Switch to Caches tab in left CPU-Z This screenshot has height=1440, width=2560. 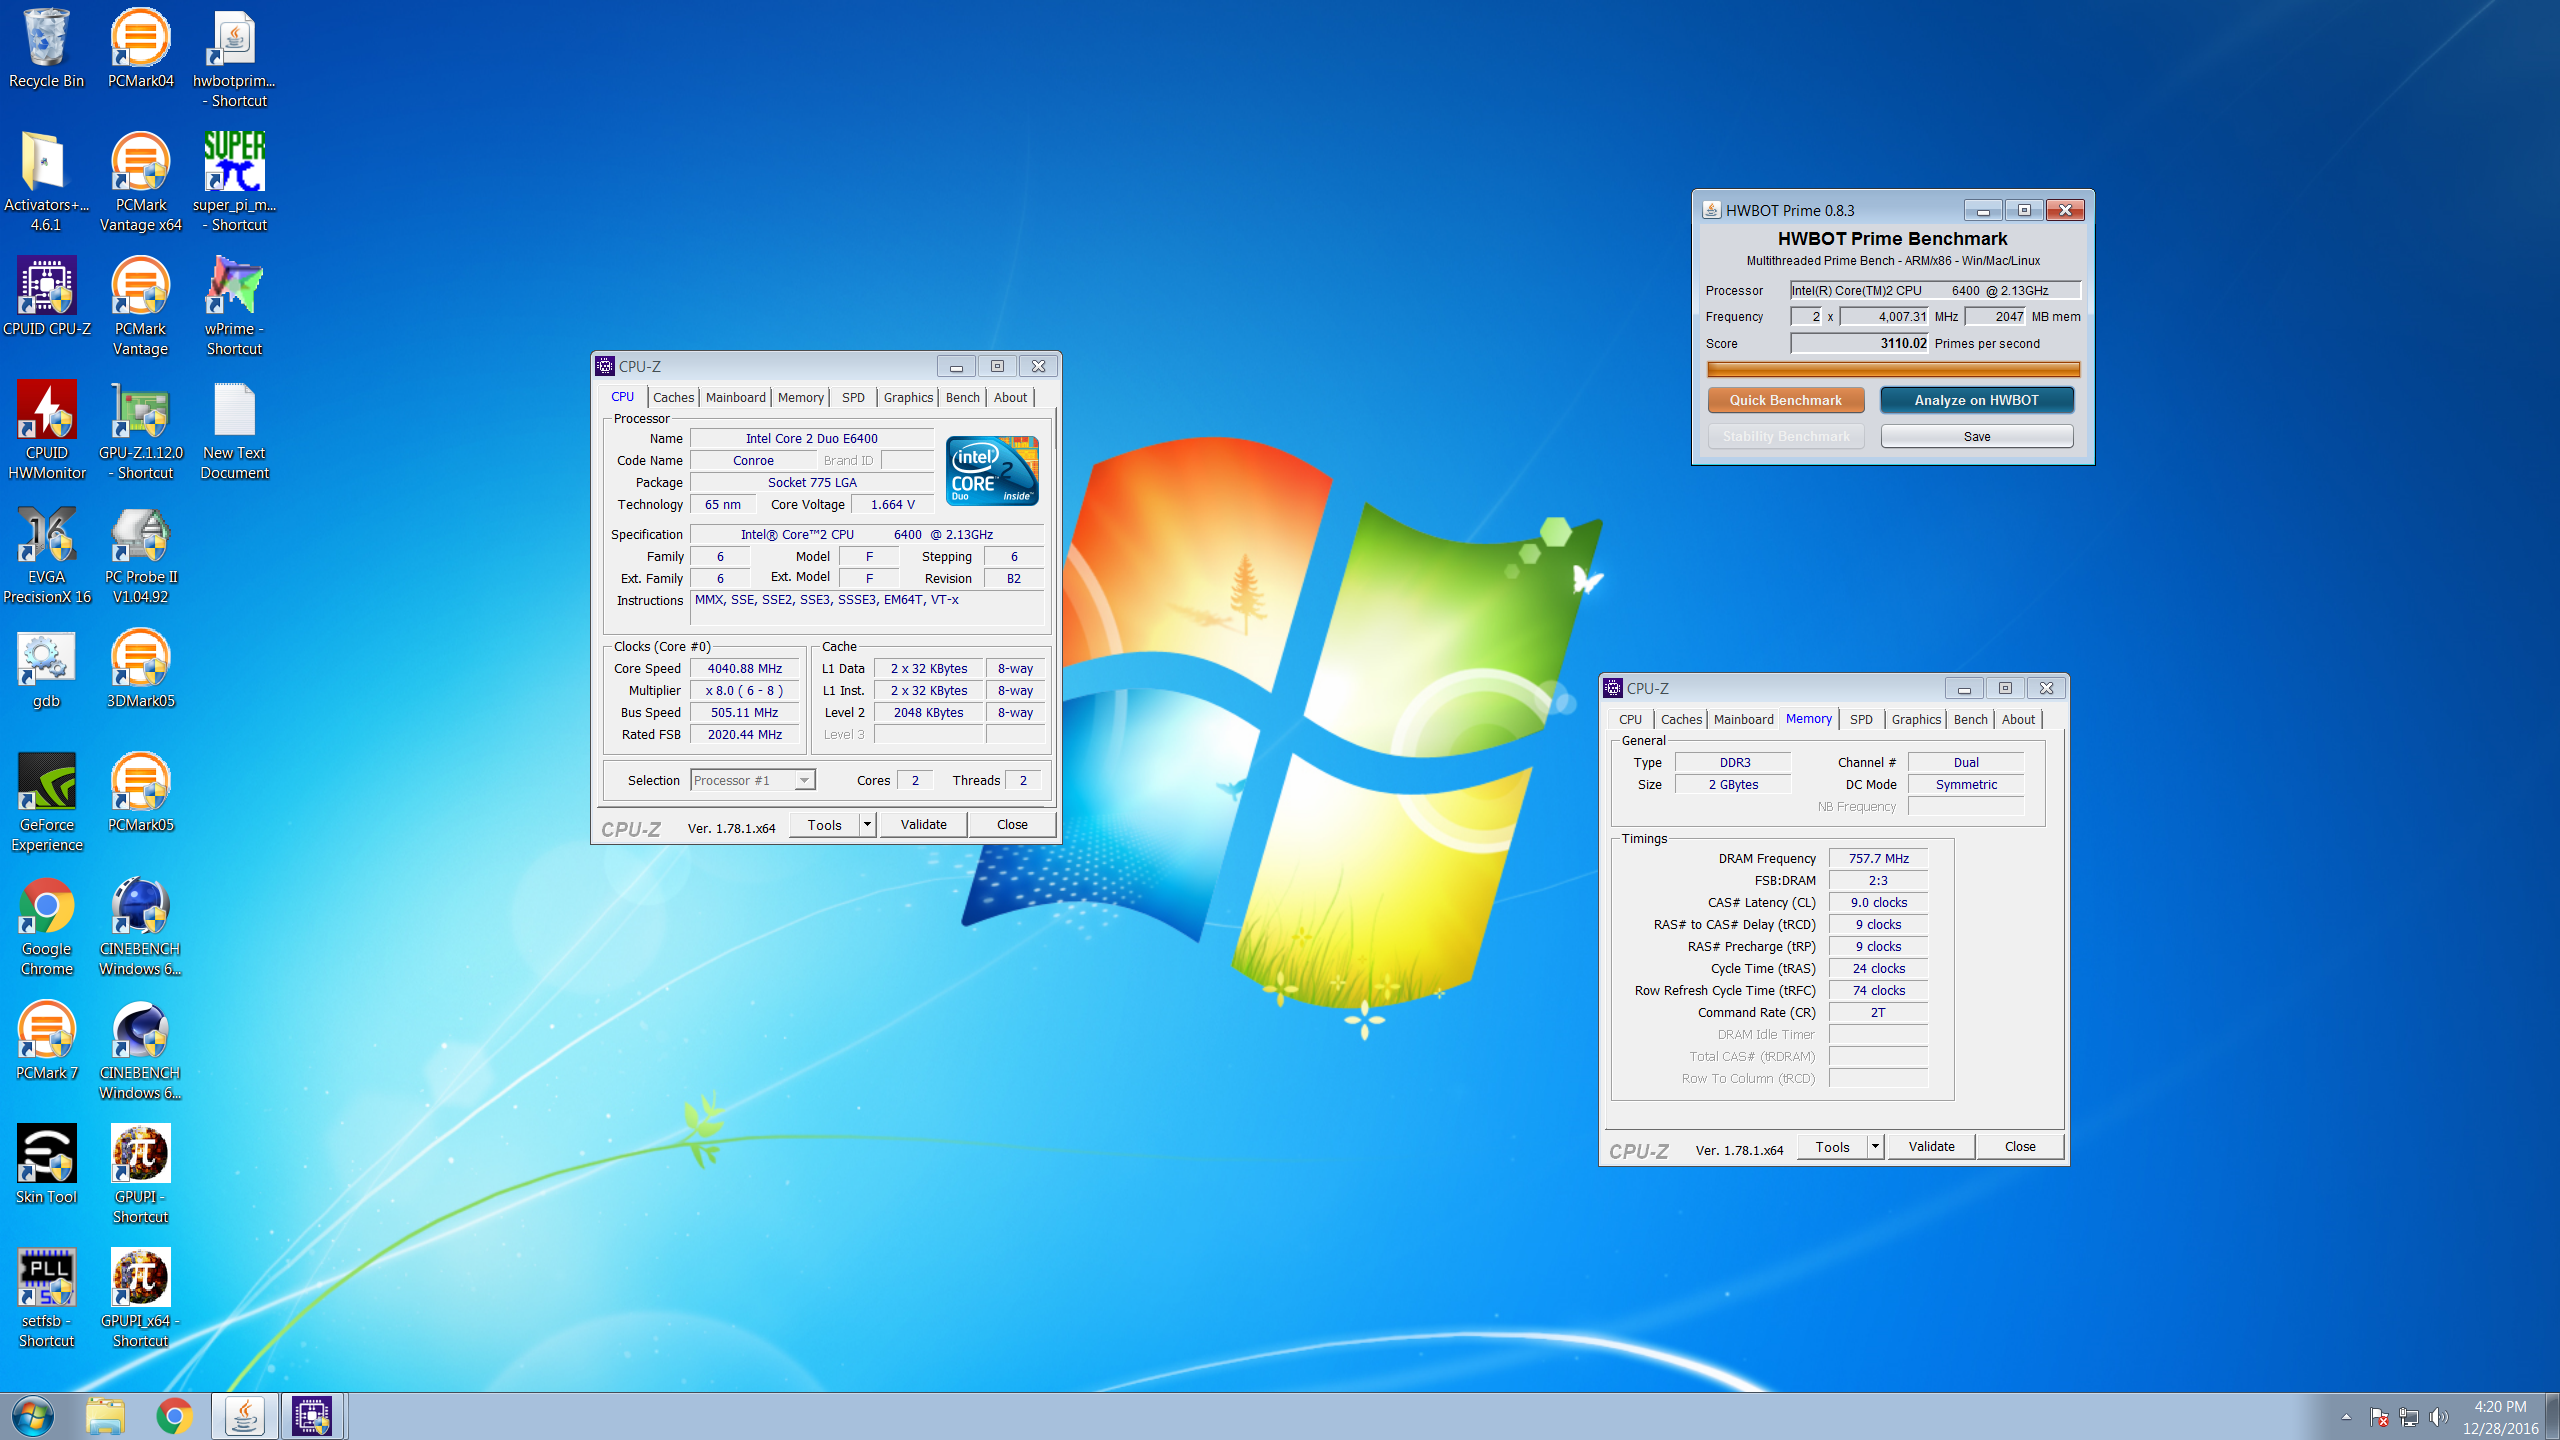coord(673,397)
